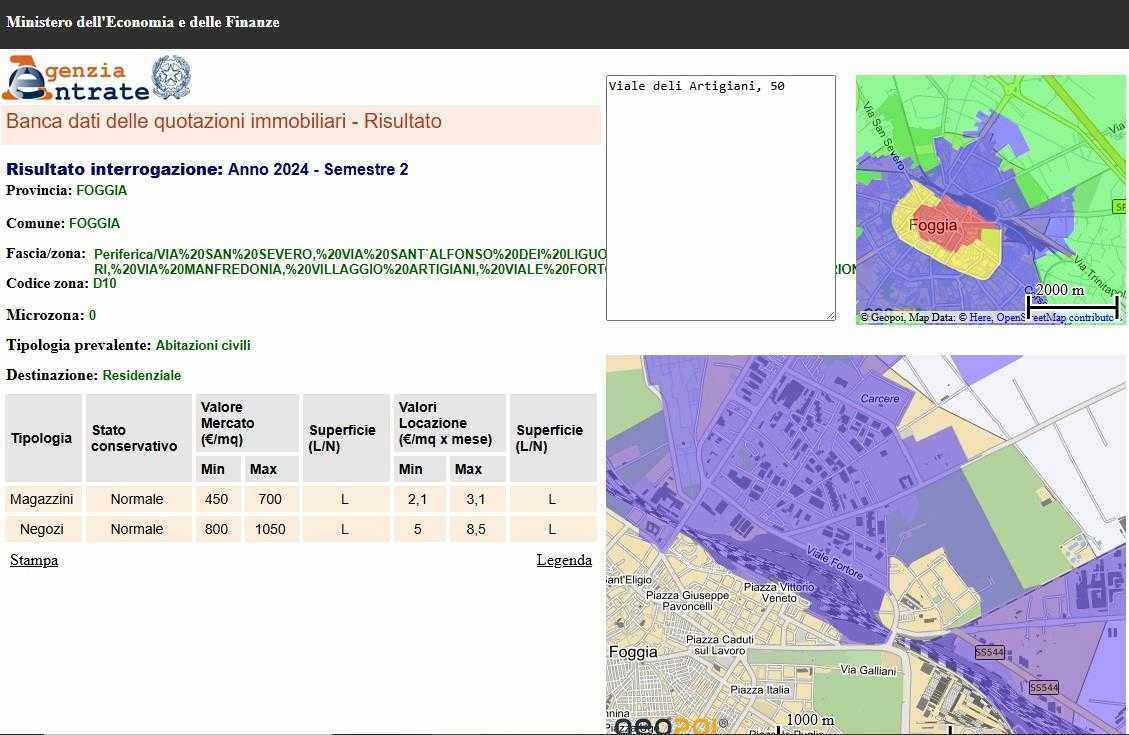Click the geopoi logo on the map
This screenshot has height=735, width=1129.
click(664, 726)
